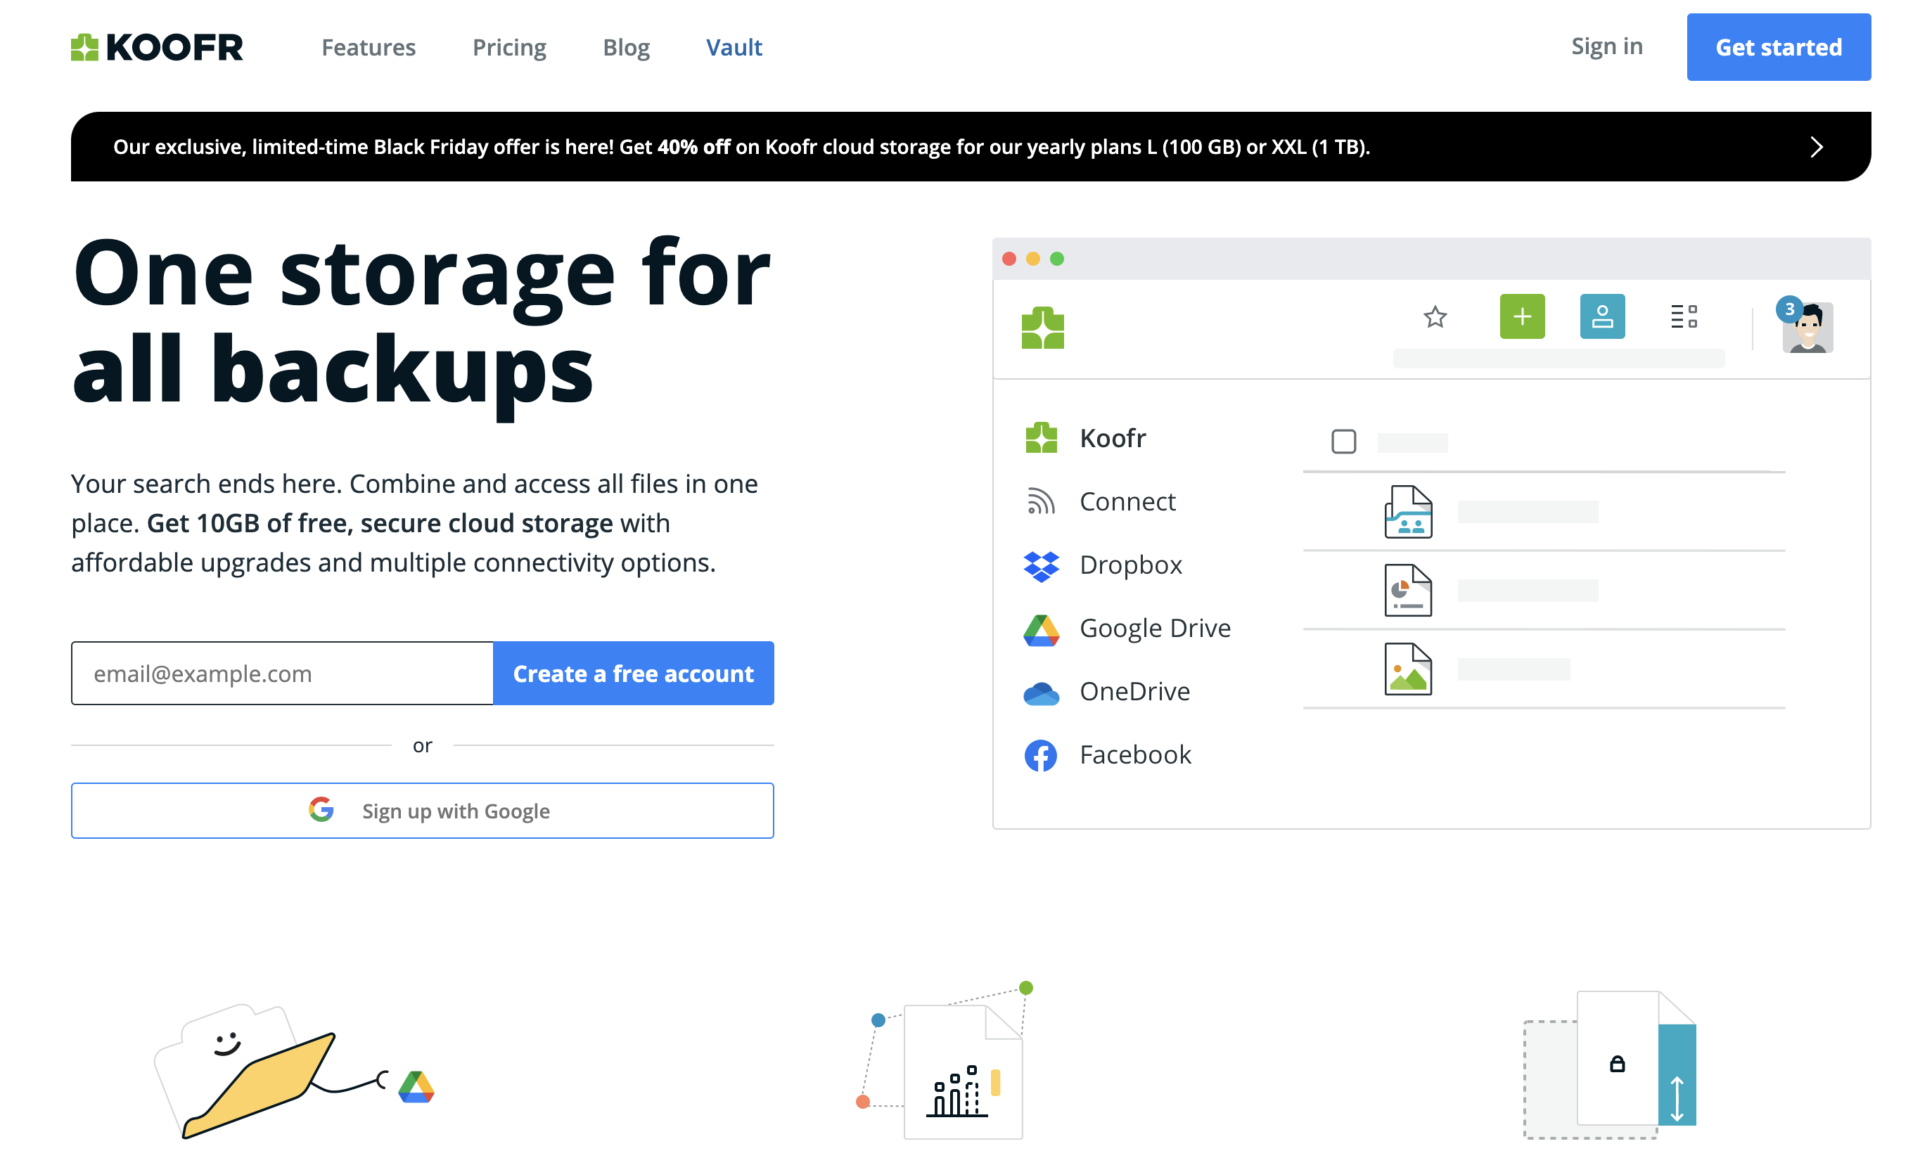Image resolution: width=1920 pixels, height=1158 pixels.
Task: Open the Facebook source
Action: (x=1135, y=755)
